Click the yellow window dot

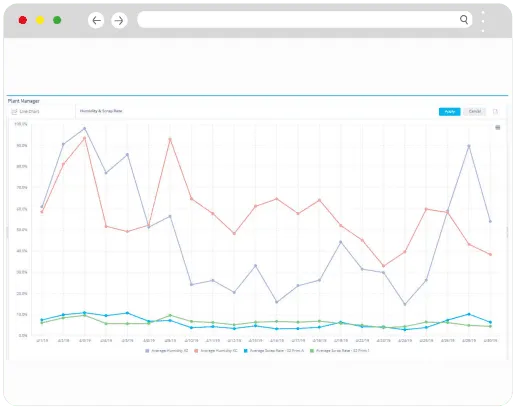[40, 20]
